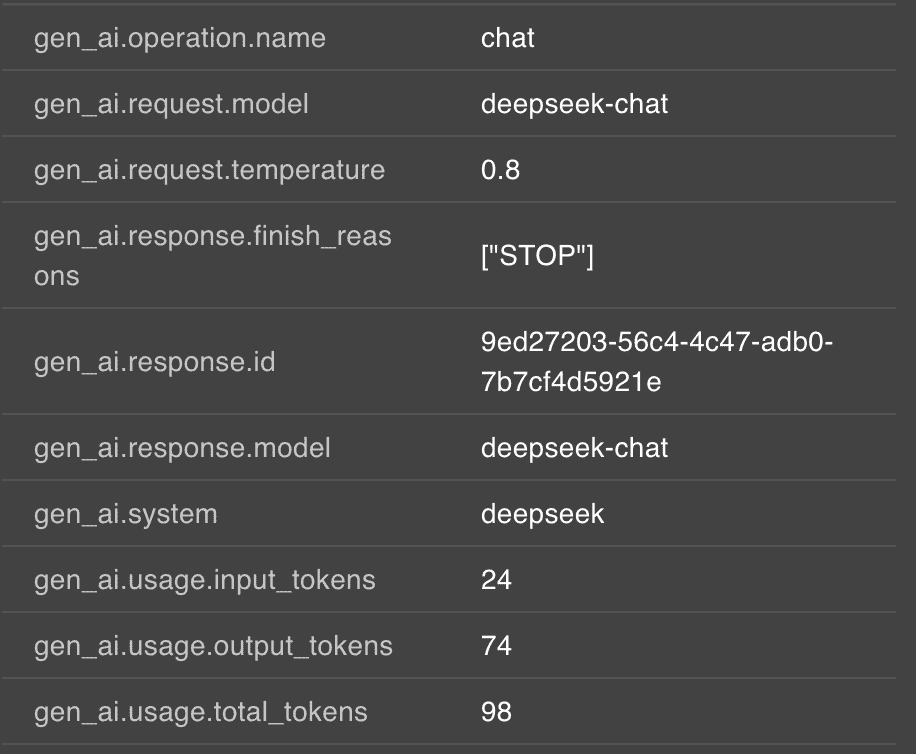This screenshot has width=916, height=754.
Task: Select the response model value deepseek-chat
Action: coord(574,448)
